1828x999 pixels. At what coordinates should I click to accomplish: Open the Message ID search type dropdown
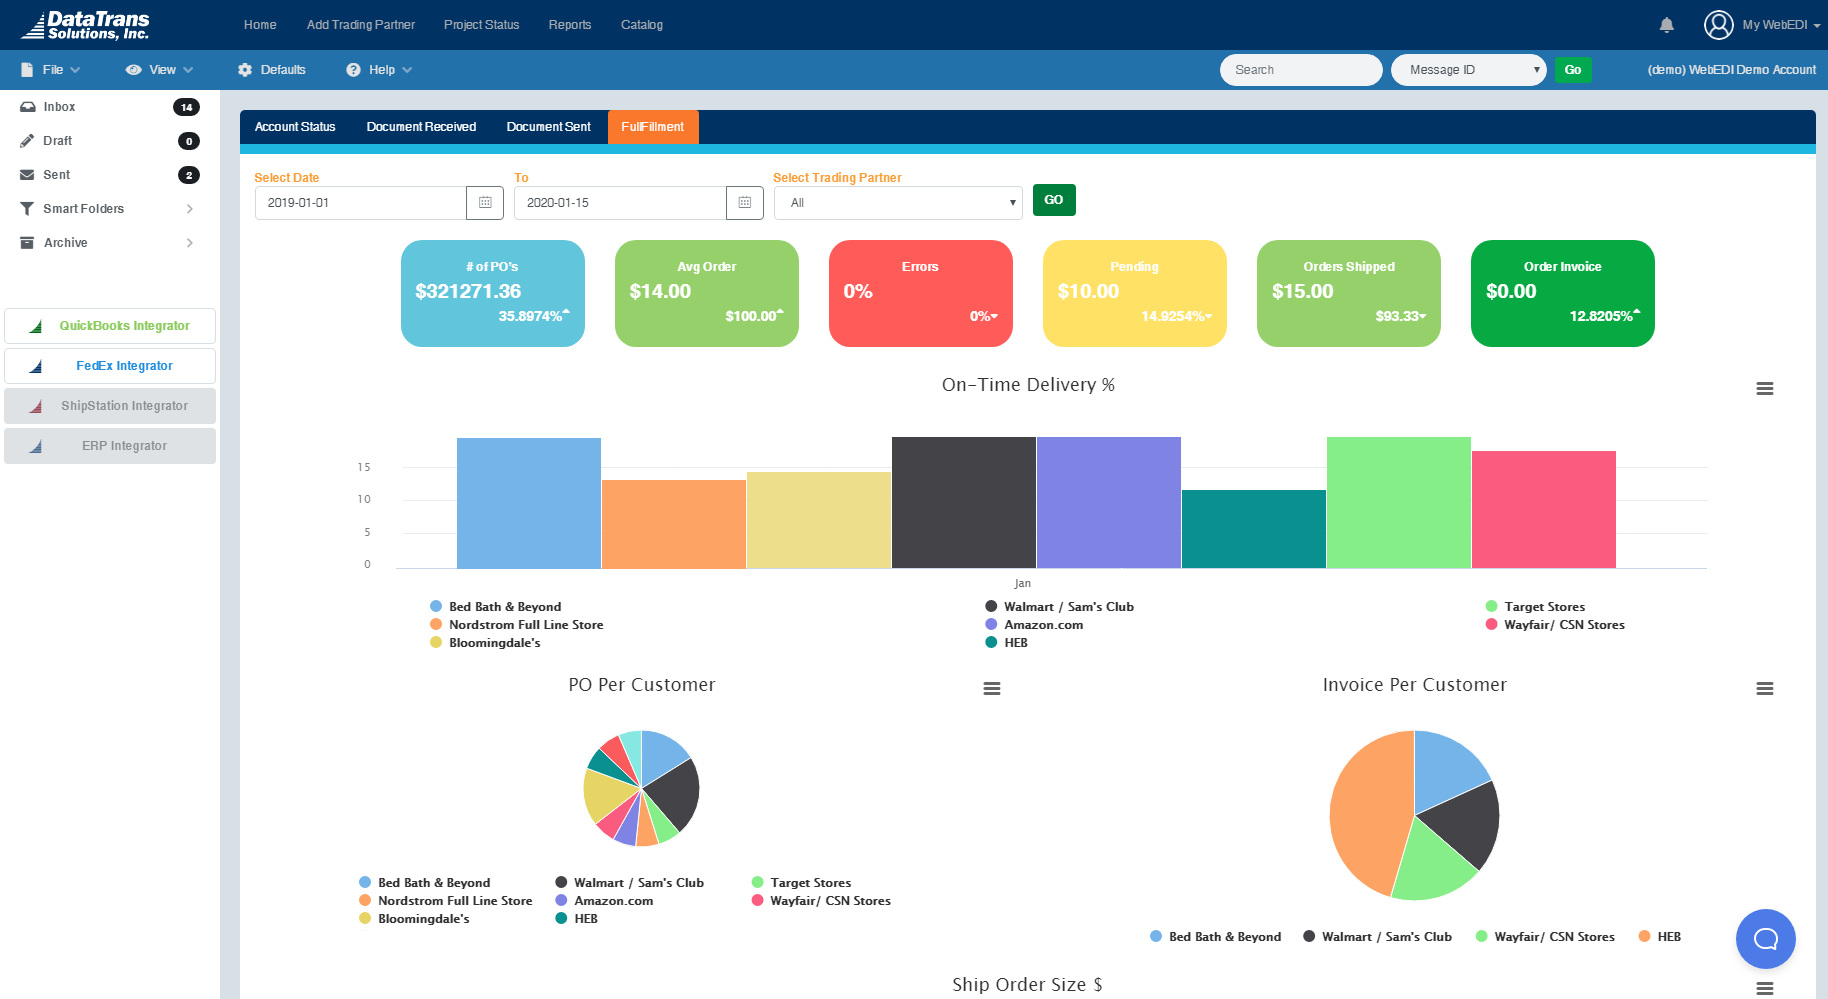[x=1467, y=69]
